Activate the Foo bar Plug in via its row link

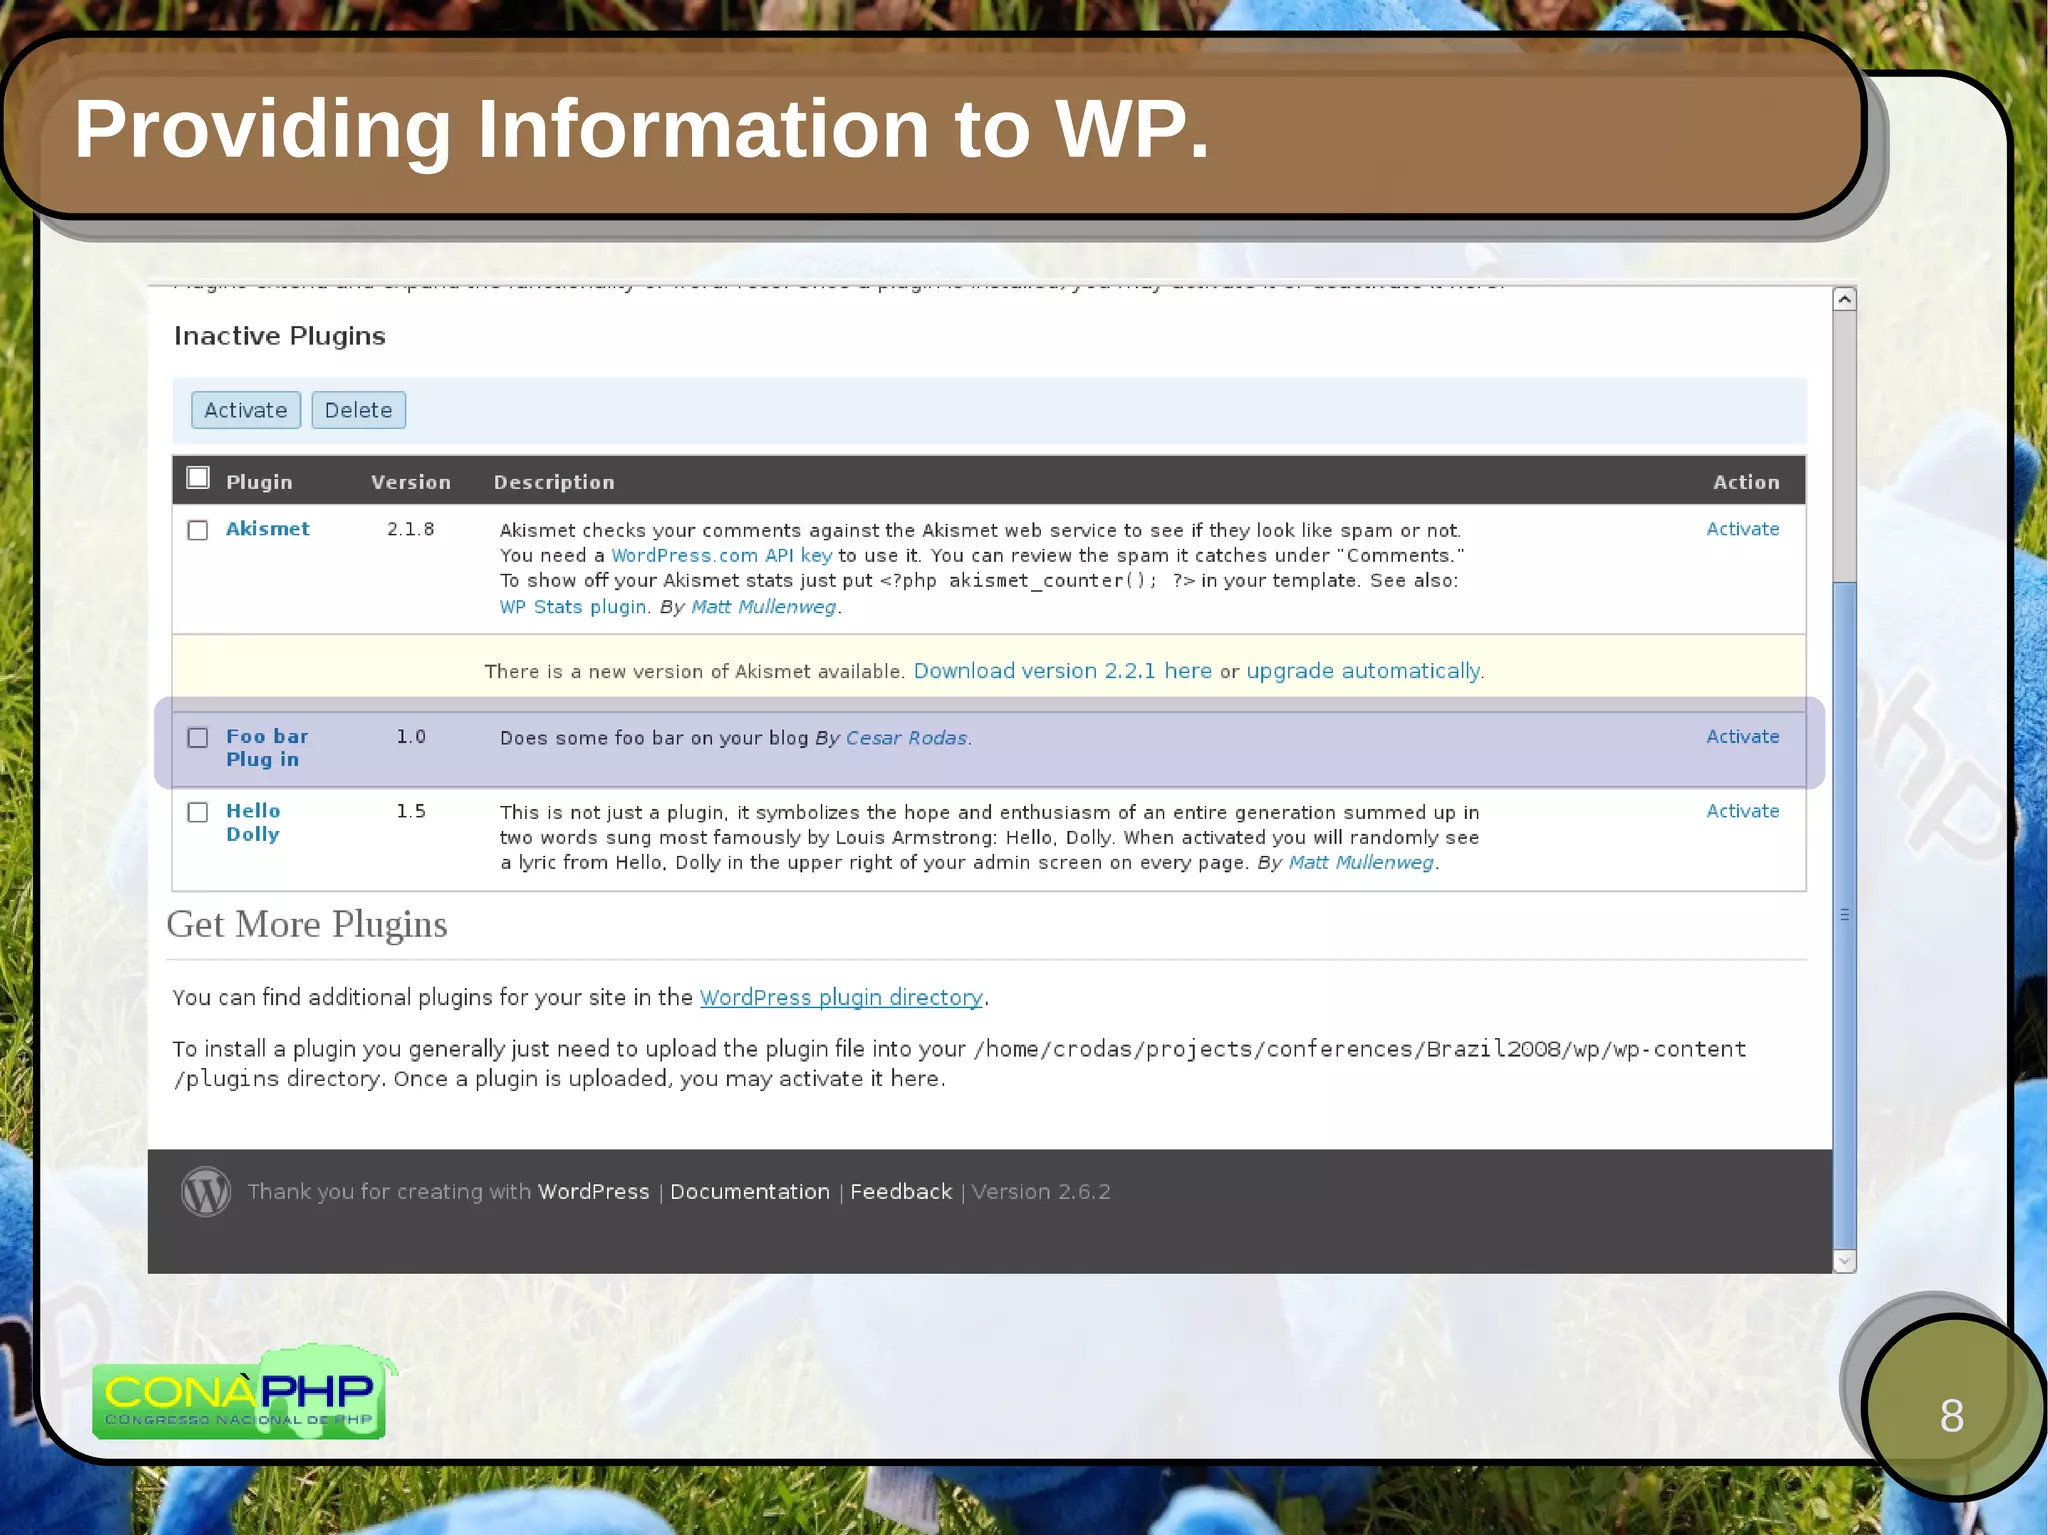(1743, 736)
